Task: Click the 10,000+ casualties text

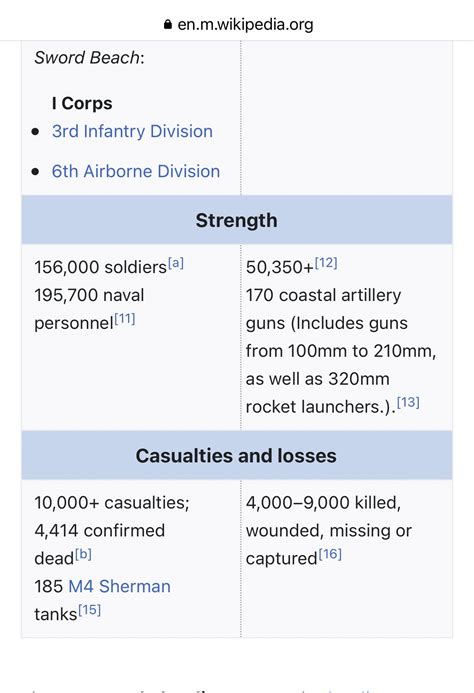Action: coord(112,503)
